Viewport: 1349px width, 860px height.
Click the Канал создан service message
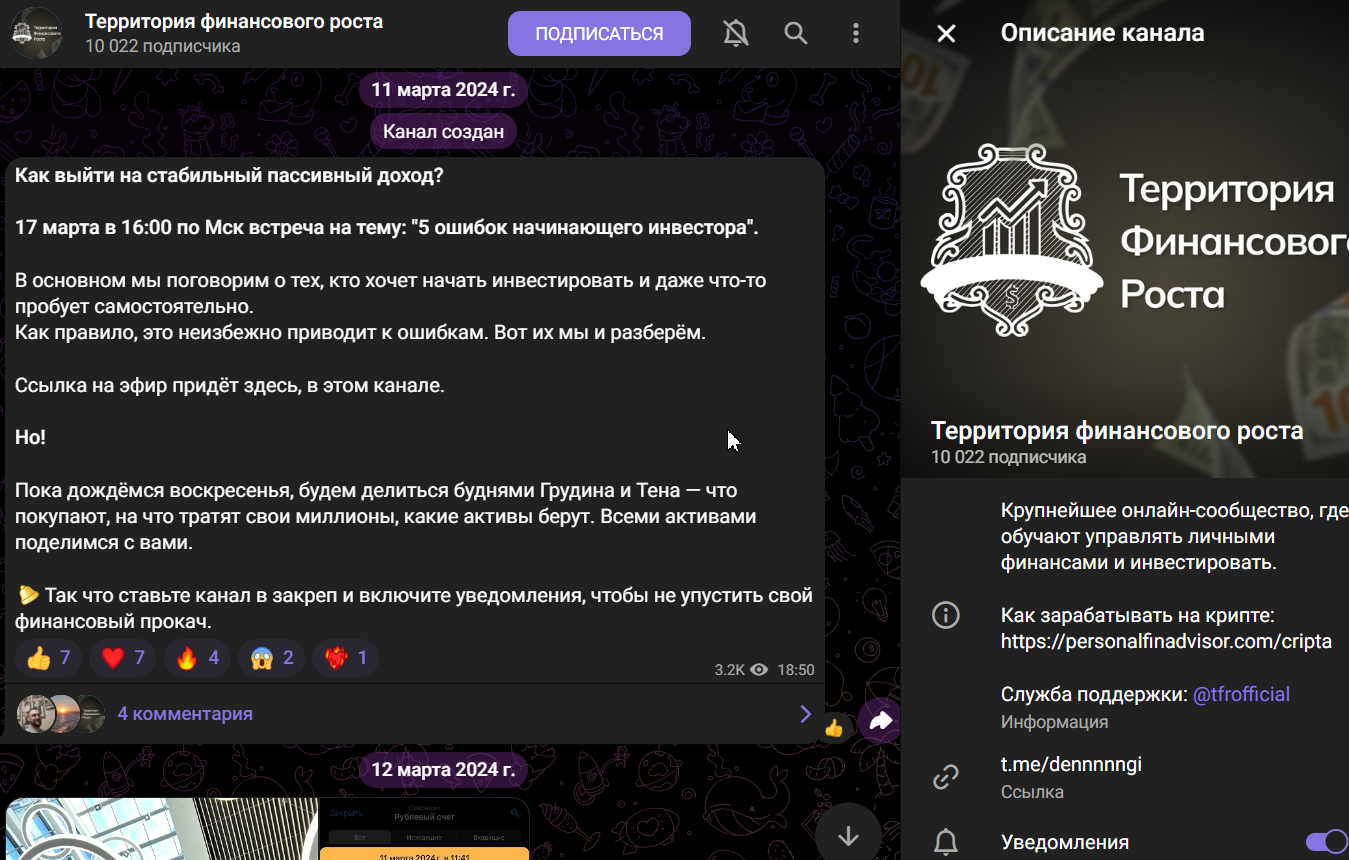click(x=443, y=131)
